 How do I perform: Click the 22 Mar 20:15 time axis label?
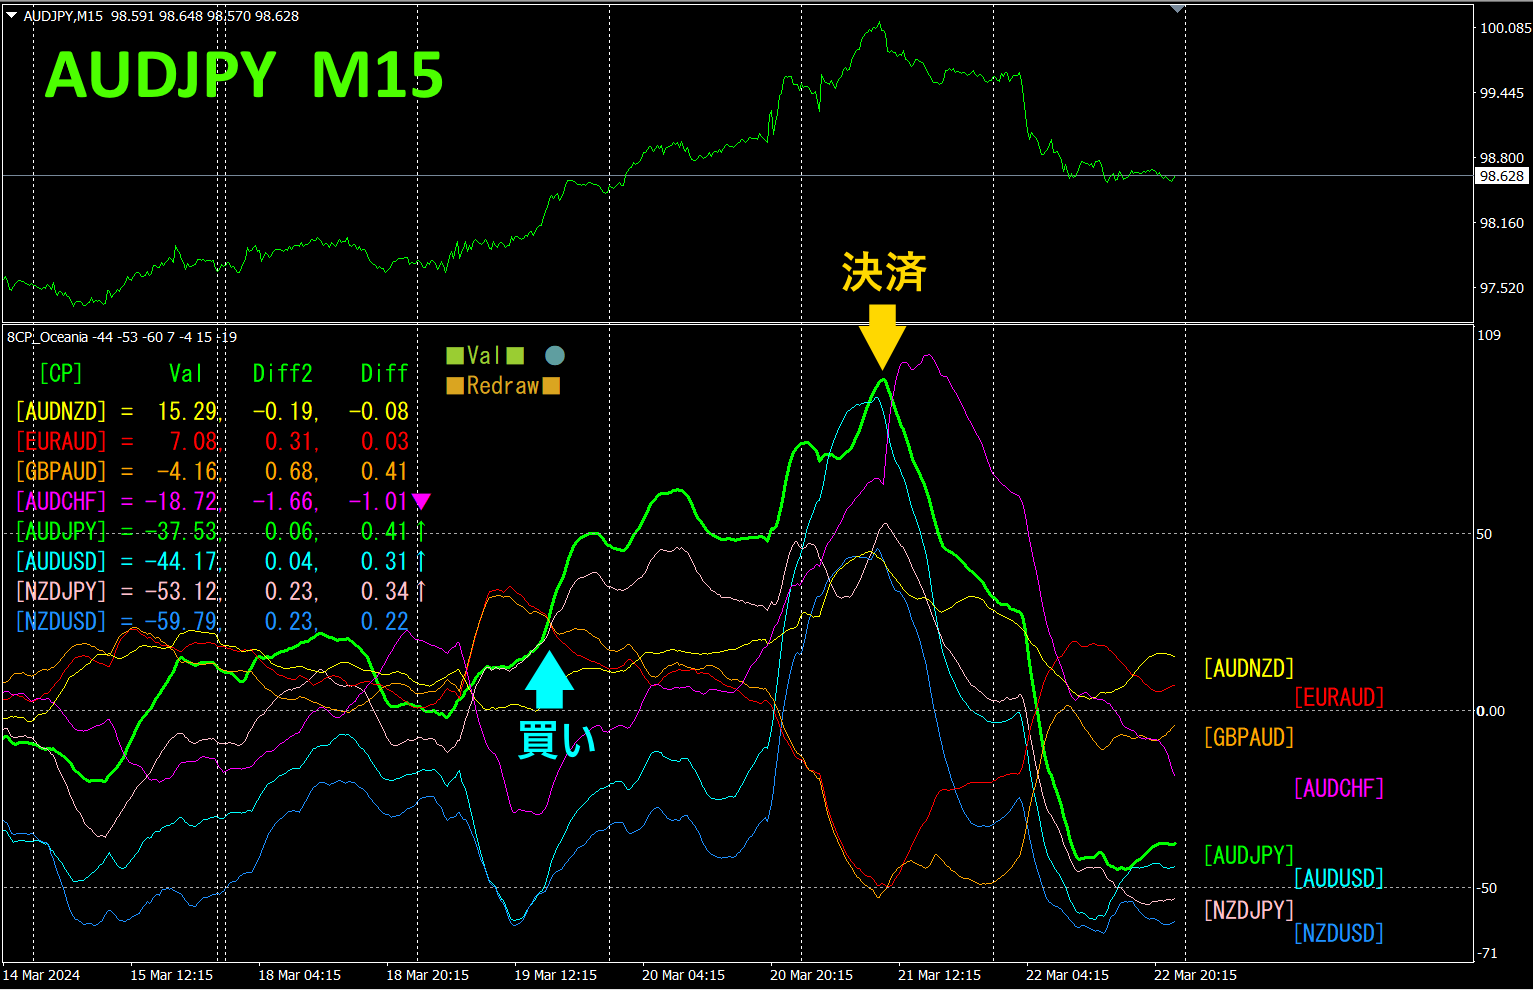tap(1195, 975)
